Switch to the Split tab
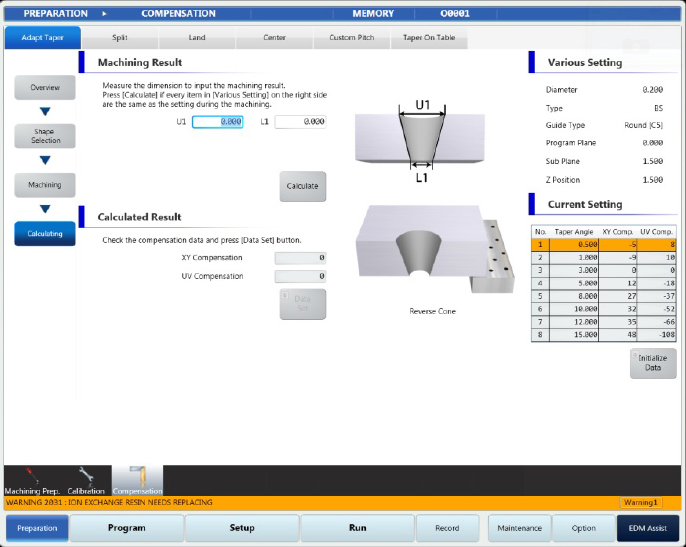 pyautogui.click(x=119, y=38)
